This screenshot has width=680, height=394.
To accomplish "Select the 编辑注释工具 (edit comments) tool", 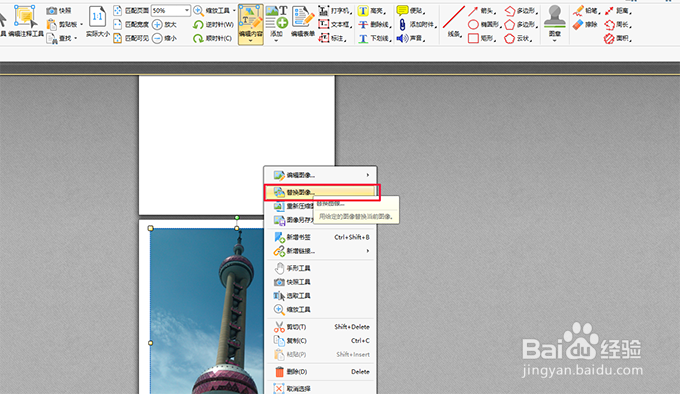I will [x=25, y=21].
